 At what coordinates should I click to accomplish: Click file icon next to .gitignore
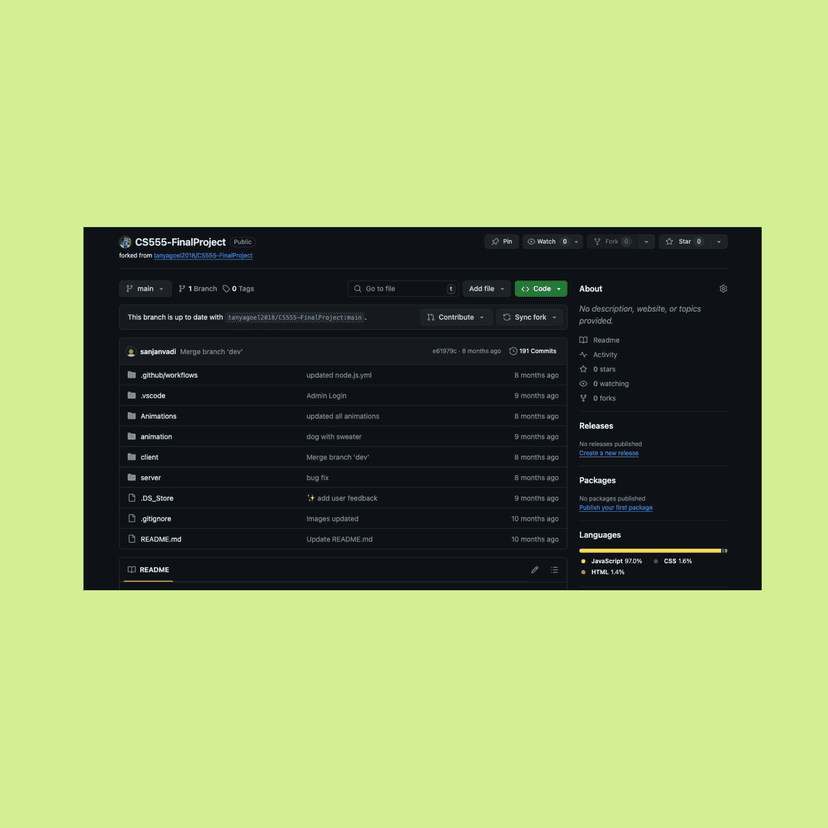click(131, 519)
